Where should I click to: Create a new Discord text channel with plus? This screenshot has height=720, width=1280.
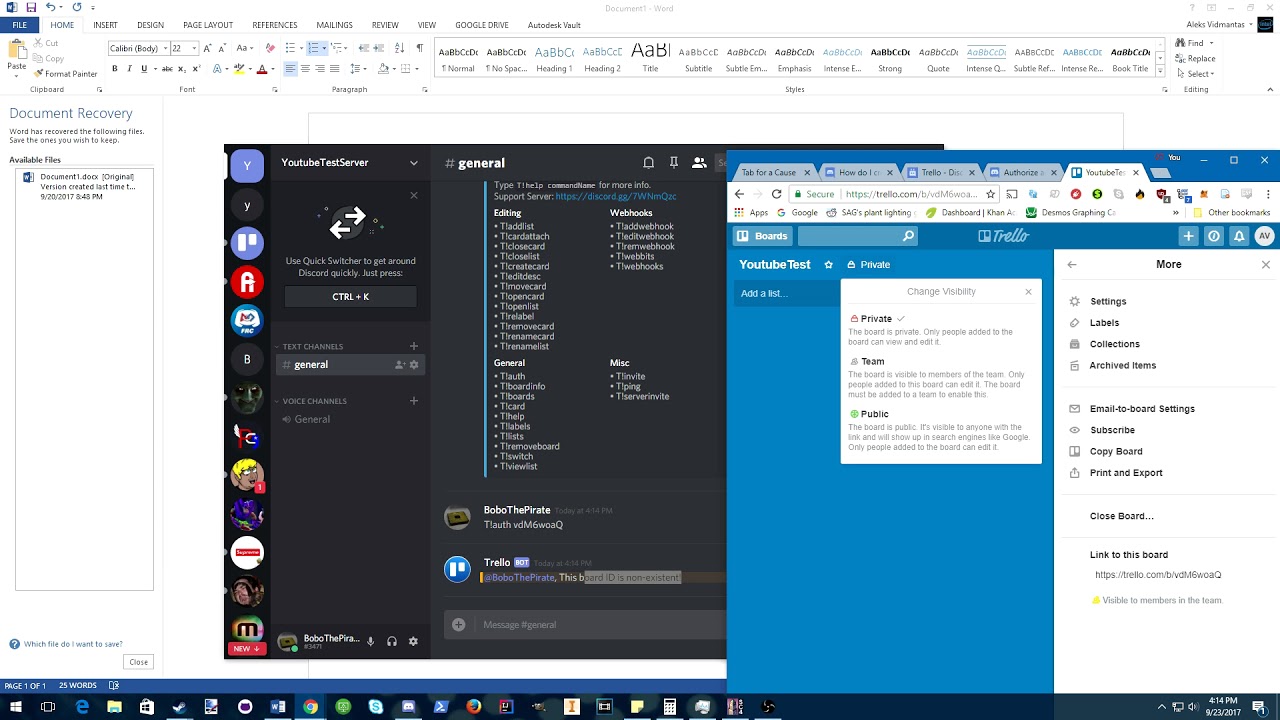tap(414, 346)
